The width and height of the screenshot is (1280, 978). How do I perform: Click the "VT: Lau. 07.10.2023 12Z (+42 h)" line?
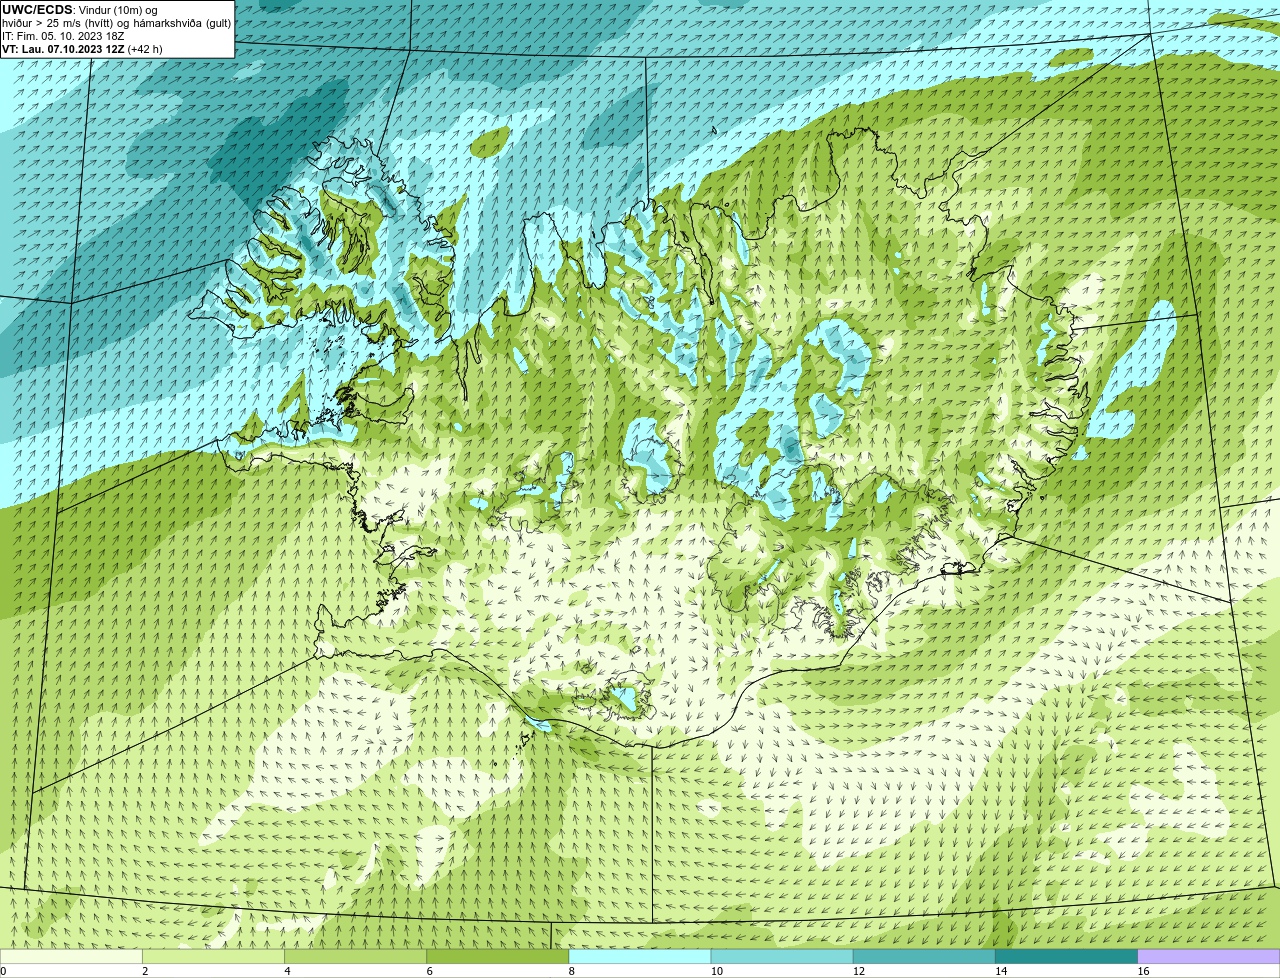[x=82, y=49]
